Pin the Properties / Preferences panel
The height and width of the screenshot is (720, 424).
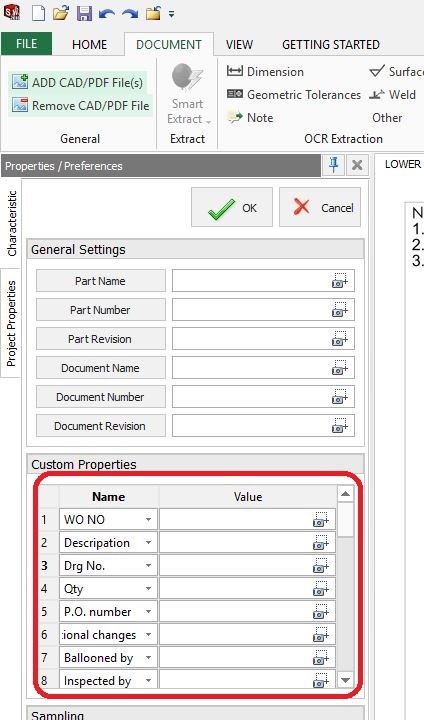click(334, 165)
